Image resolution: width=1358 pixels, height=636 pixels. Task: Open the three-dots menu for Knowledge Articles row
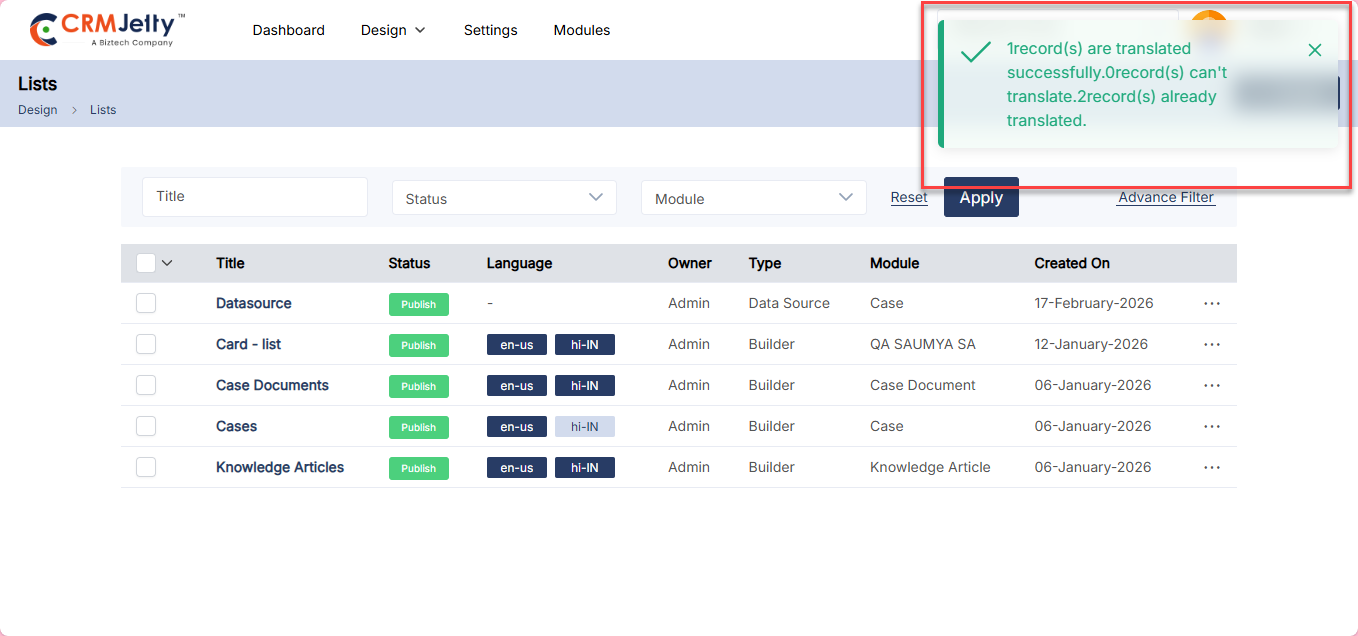pyautogui.click(x=1212, y=468)
